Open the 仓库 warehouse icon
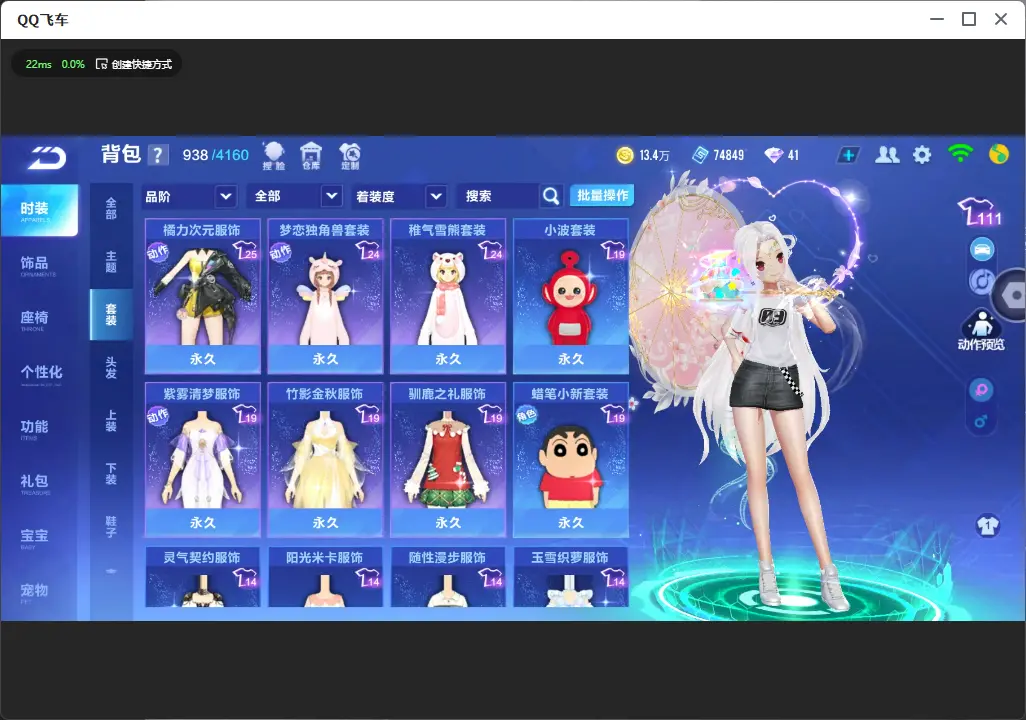This screenshot has height=720, width=1026. pos(311,156)
